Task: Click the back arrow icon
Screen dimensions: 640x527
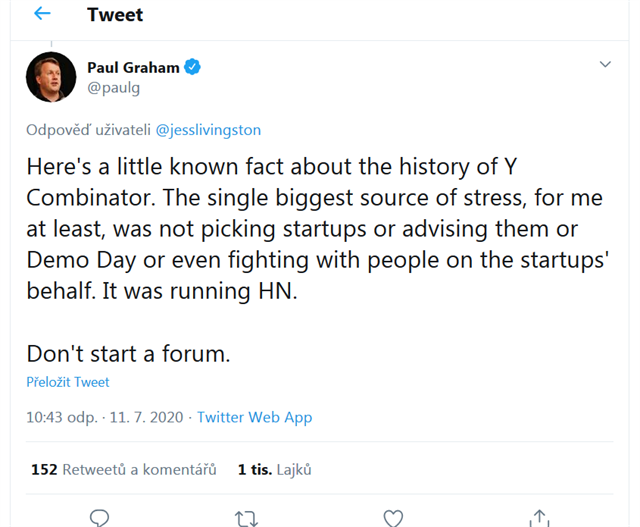Action: (41, 14)
